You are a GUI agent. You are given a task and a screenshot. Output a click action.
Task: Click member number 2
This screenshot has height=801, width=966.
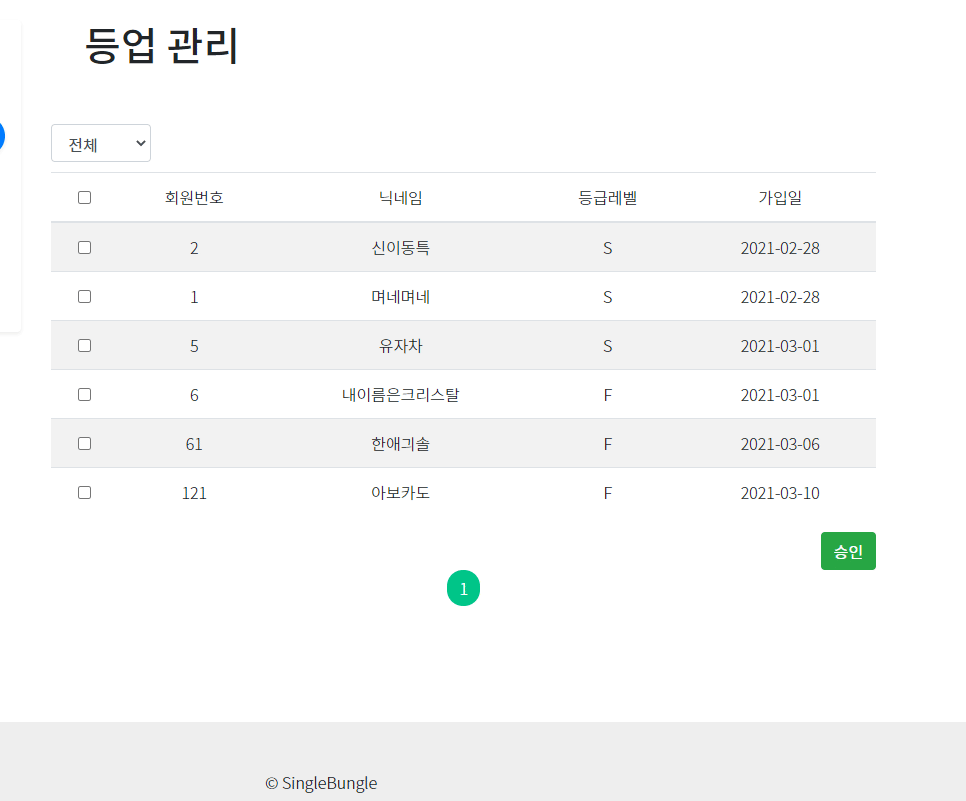[194, 247]
